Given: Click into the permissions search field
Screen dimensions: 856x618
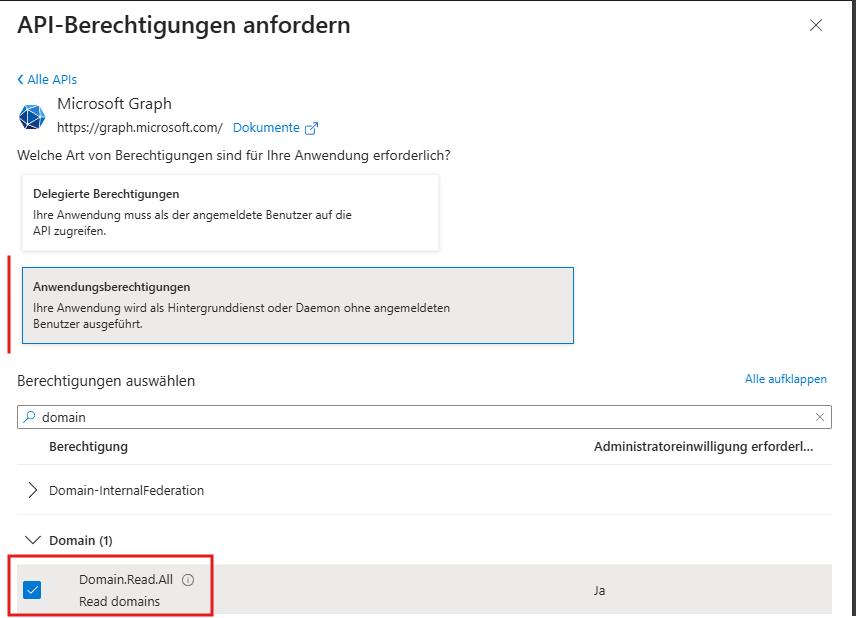Looking at the screenshot, I should tap(424, 417).
